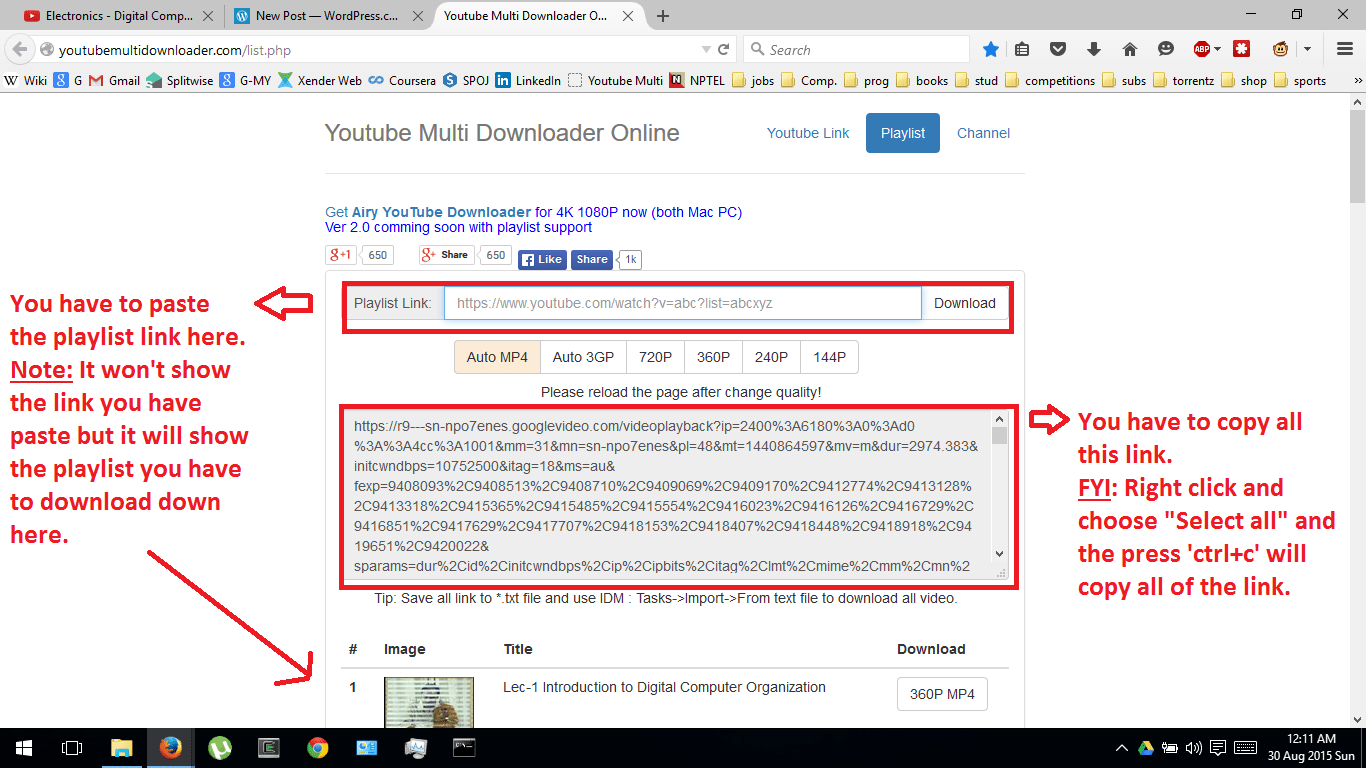Screen dimensions: 1372x772
Task: Reload the page using the refresh icon
Action: point(724,49)
